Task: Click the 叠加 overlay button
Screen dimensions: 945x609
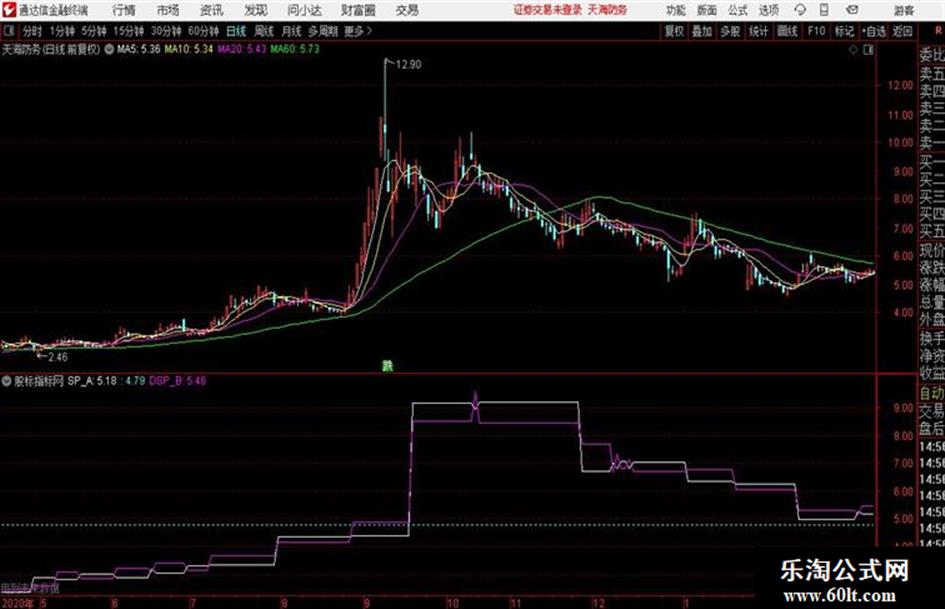Action: click(x=702, y=31)
